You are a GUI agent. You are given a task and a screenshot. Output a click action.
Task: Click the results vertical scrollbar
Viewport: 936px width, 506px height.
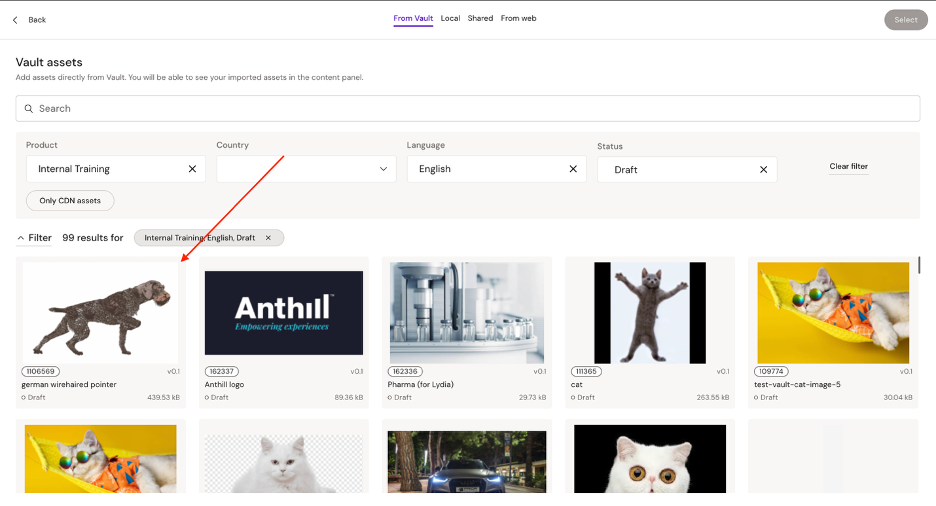point(919,266)
